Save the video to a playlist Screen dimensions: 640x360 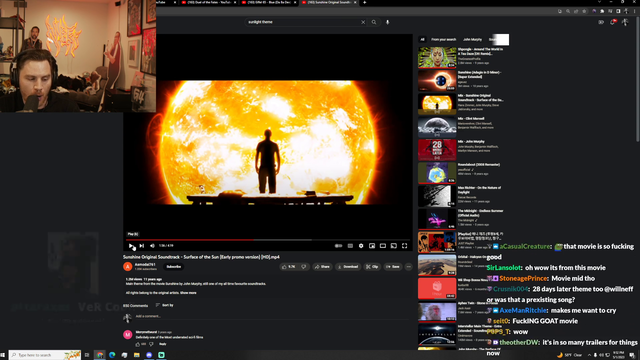coord(393,267)
